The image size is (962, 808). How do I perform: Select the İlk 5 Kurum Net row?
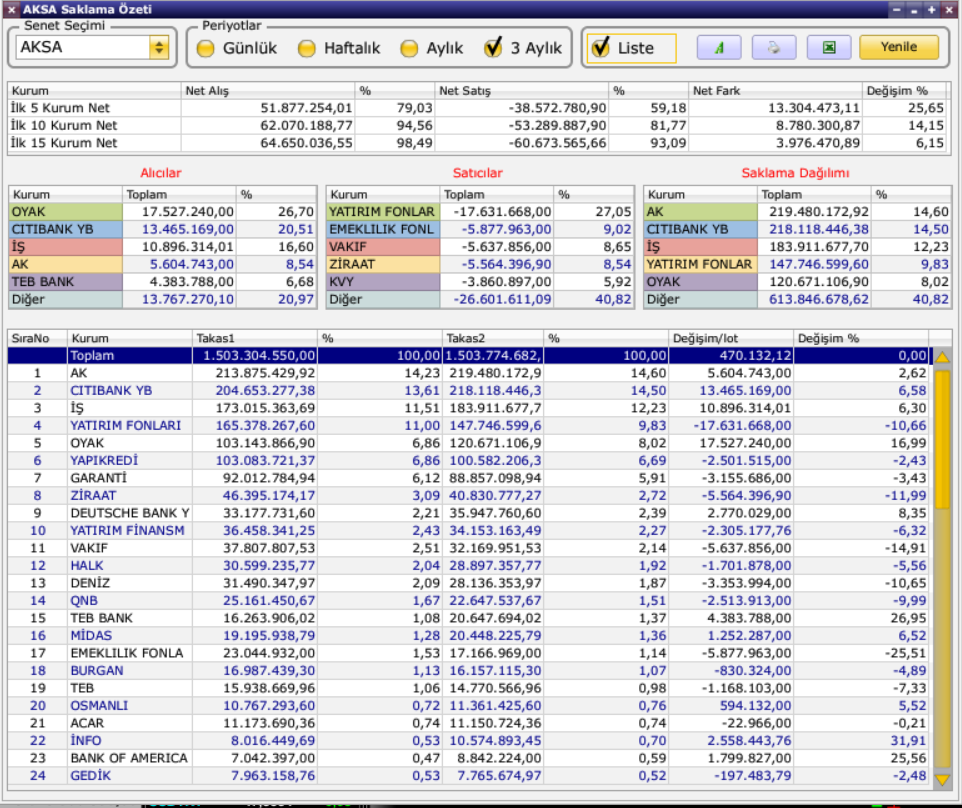coord(479,108)
